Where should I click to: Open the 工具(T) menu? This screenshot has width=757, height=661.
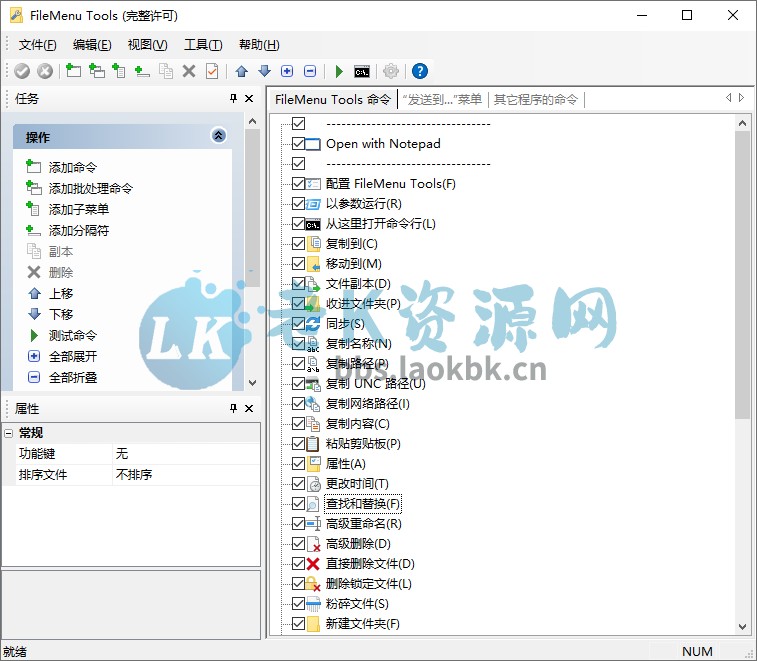tap(203, 45)
